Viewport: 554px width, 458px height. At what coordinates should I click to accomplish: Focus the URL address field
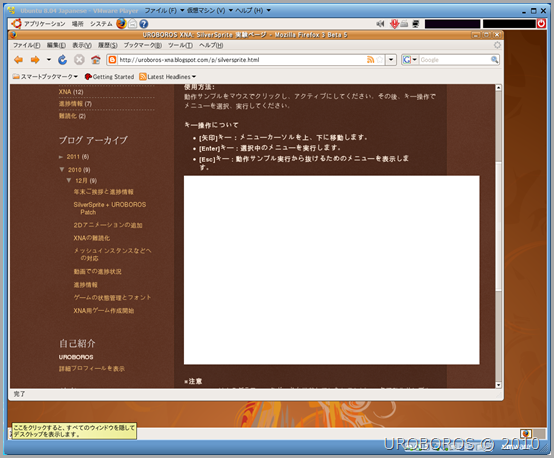[x=241, y=60]
